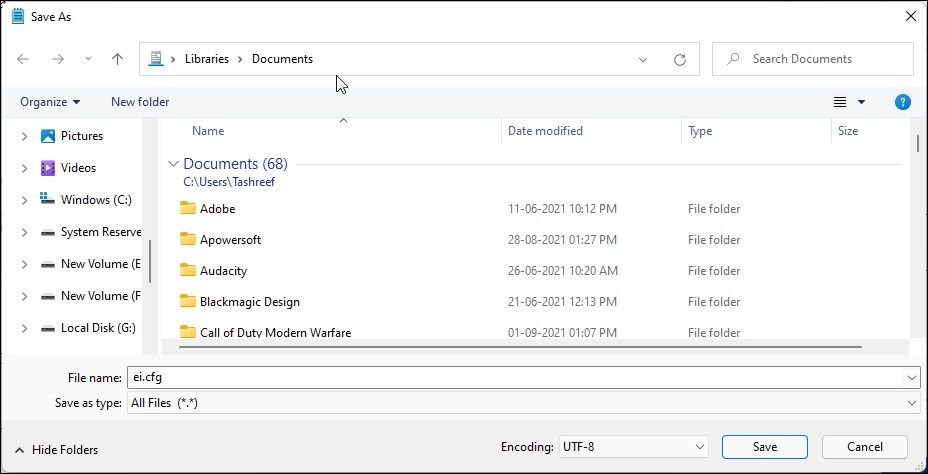The image size is (928, 474).
Task: Collapse the Documents (68) group
Action: tap(173, 164)
